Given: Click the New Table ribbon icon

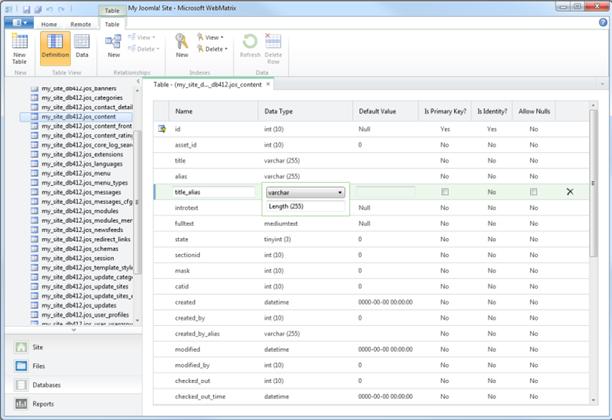Looking at the screenshot, I should pyautogui.click(x=20, y=49).
